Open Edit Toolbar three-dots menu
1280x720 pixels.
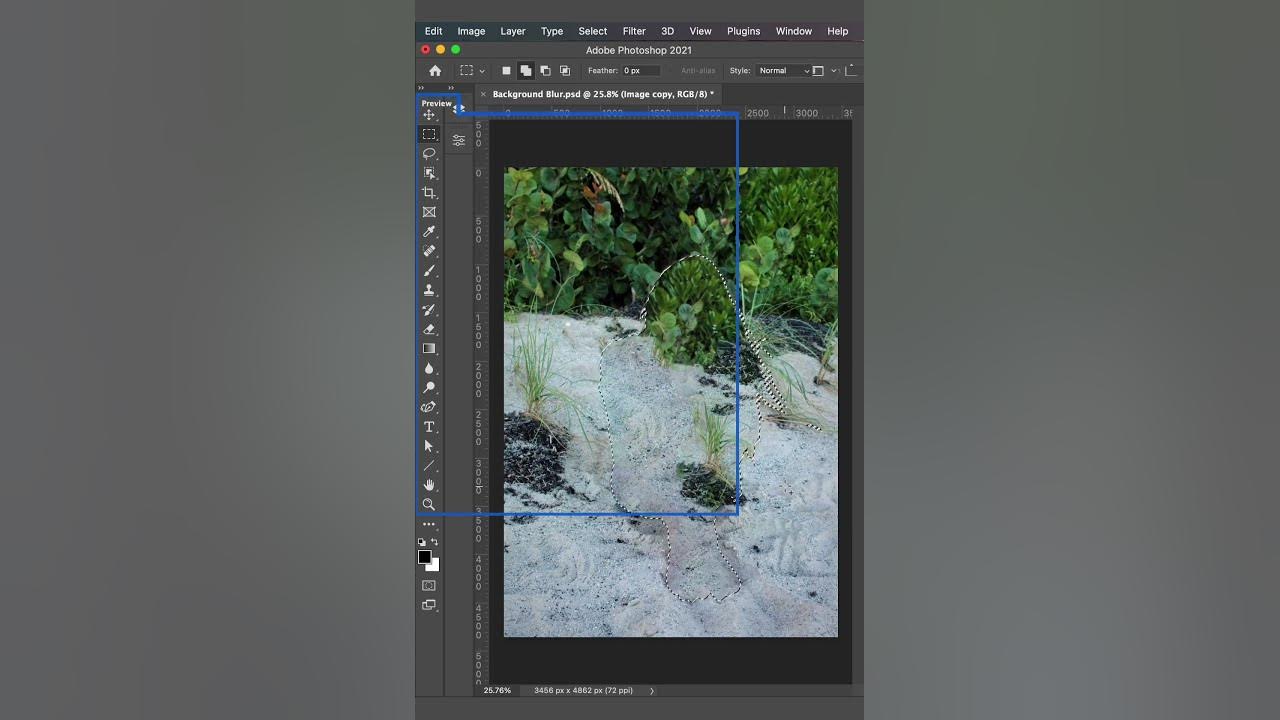[x=429, y=524]
